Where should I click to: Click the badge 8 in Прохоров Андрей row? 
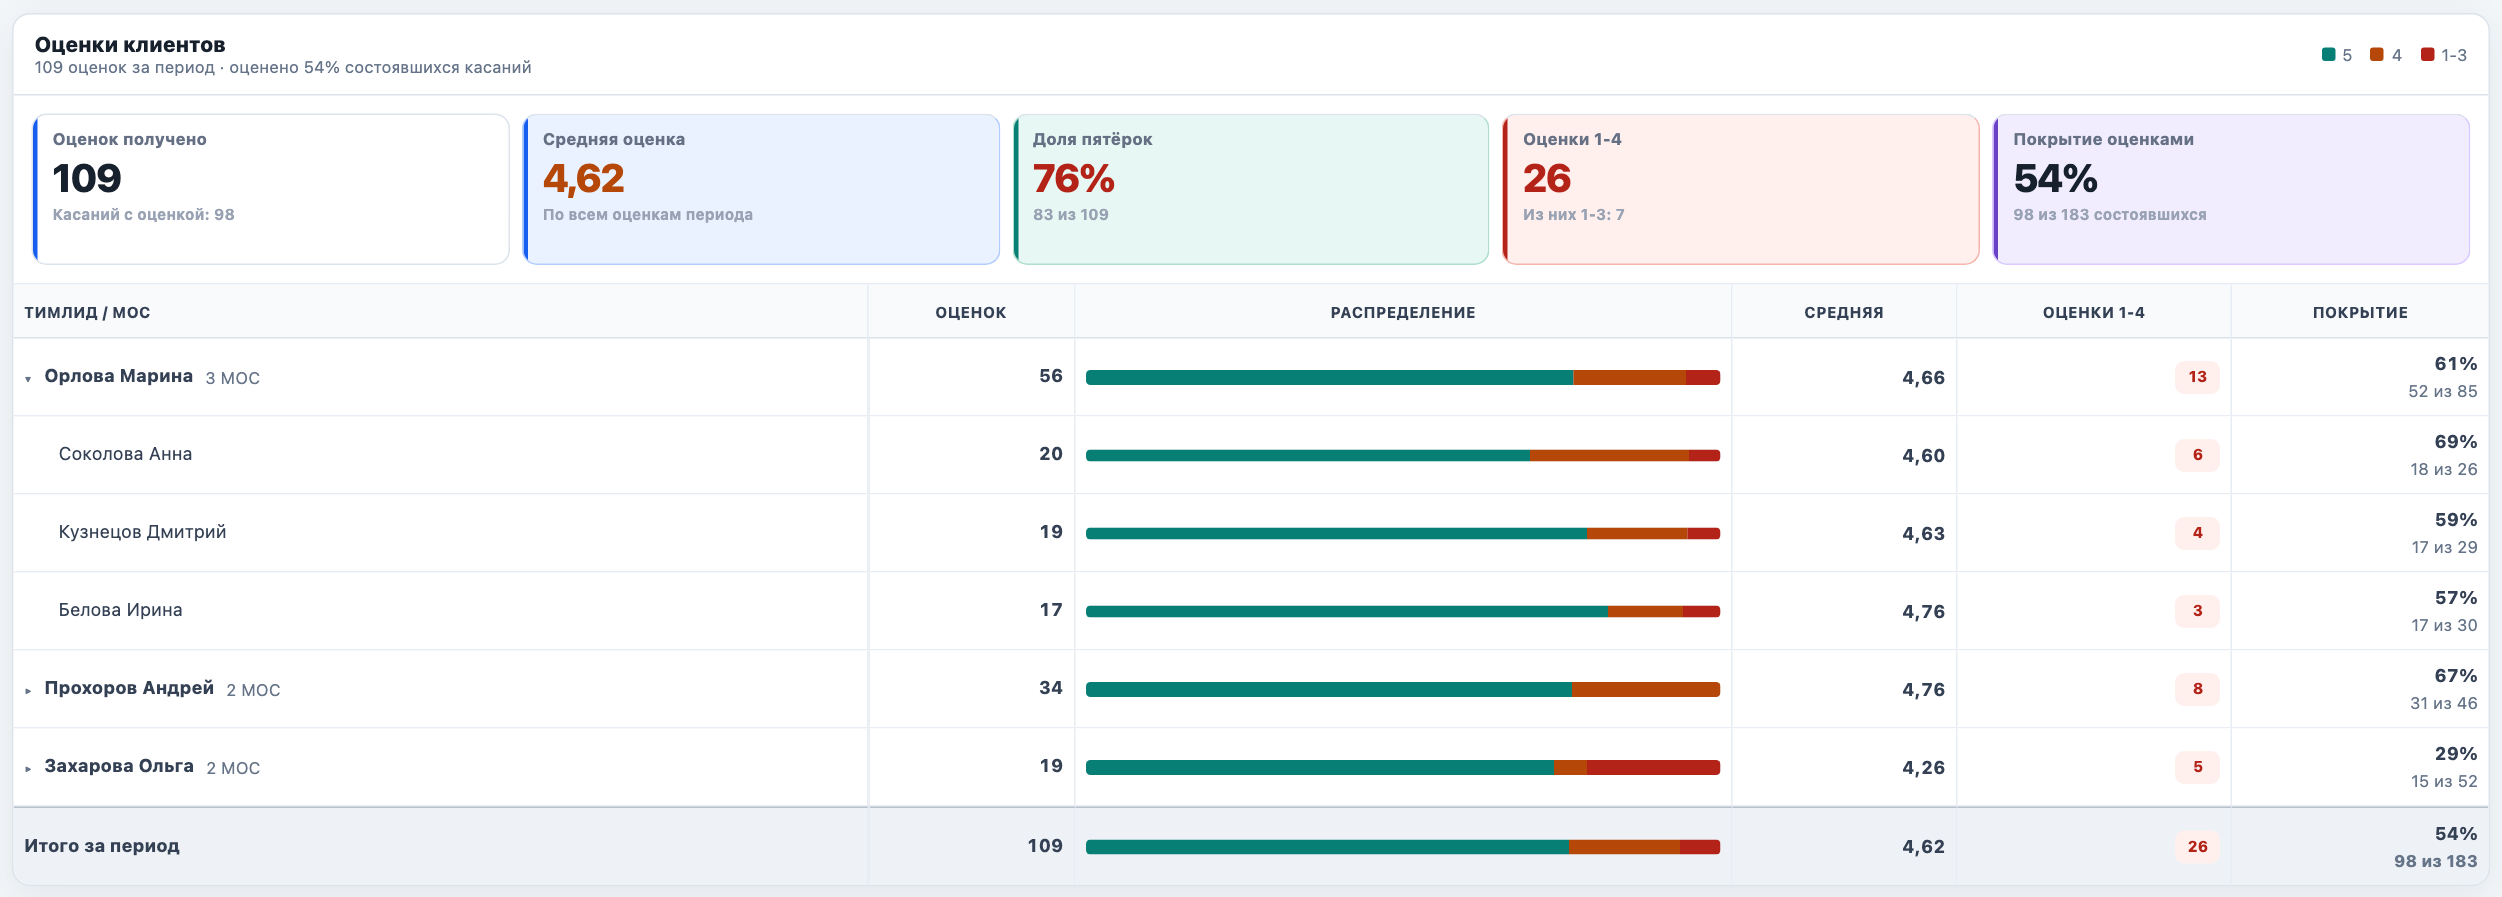click(x=2197, y=689)
